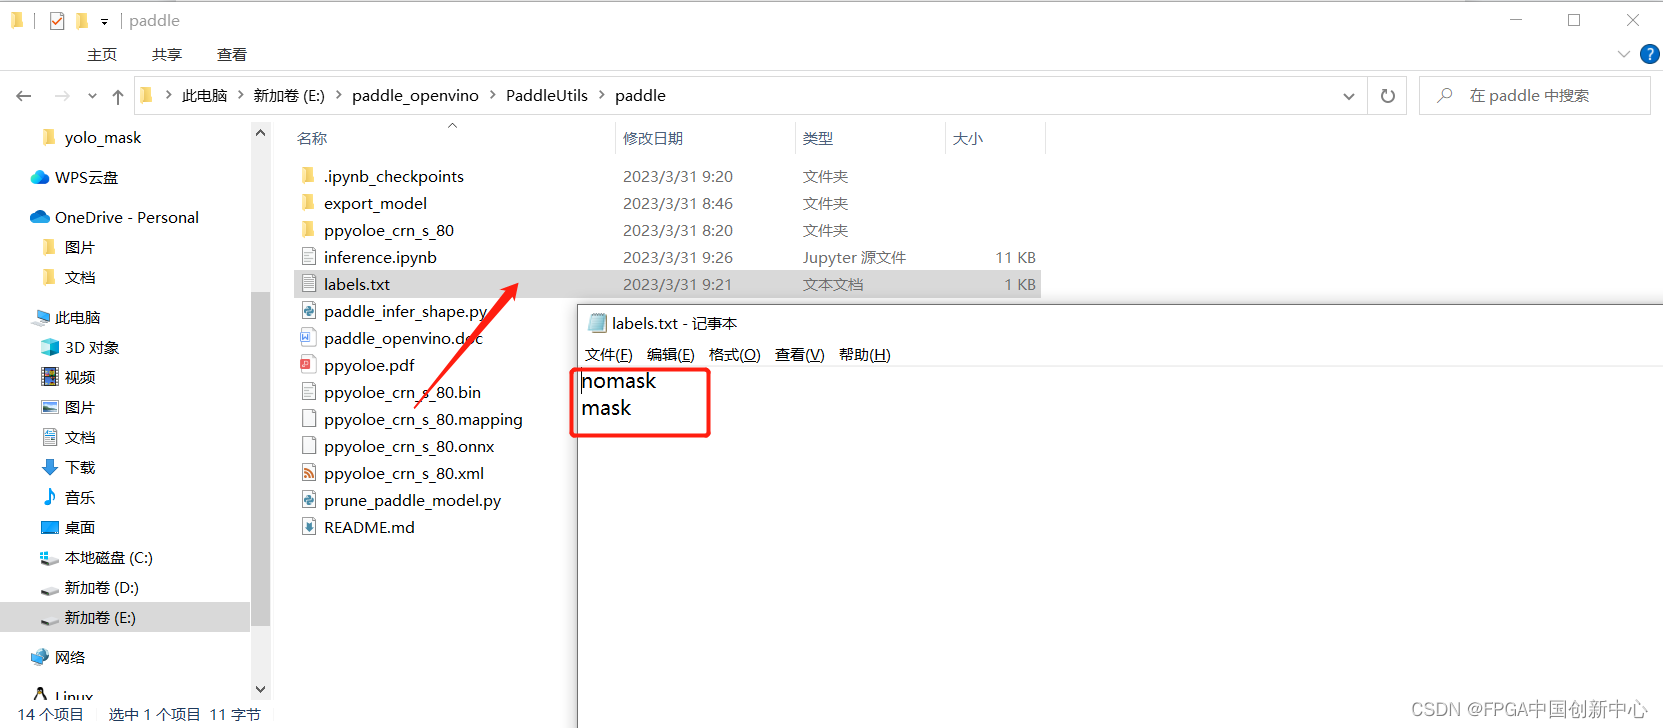Click the quick access properties checkmark icon
The height and width of the screenshot is (728, 1663).
click(x=57, y=20)
